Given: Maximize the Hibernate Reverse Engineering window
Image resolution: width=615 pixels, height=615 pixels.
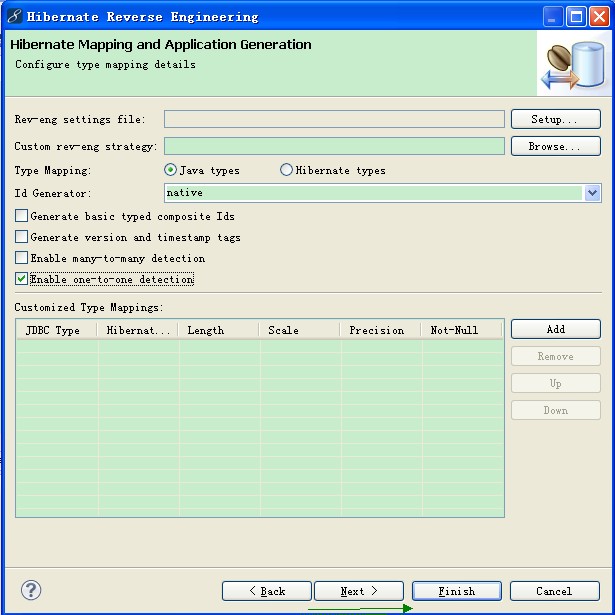Looking at the screenshot, I should coord(576,17).
